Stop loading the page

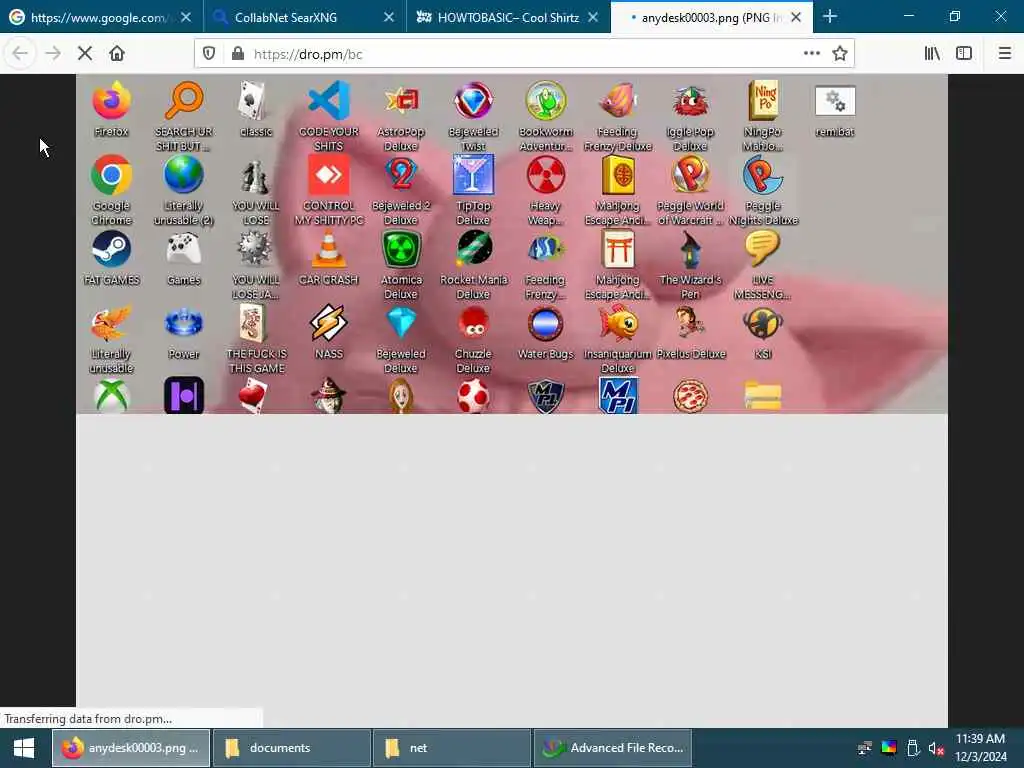point(85,54)
